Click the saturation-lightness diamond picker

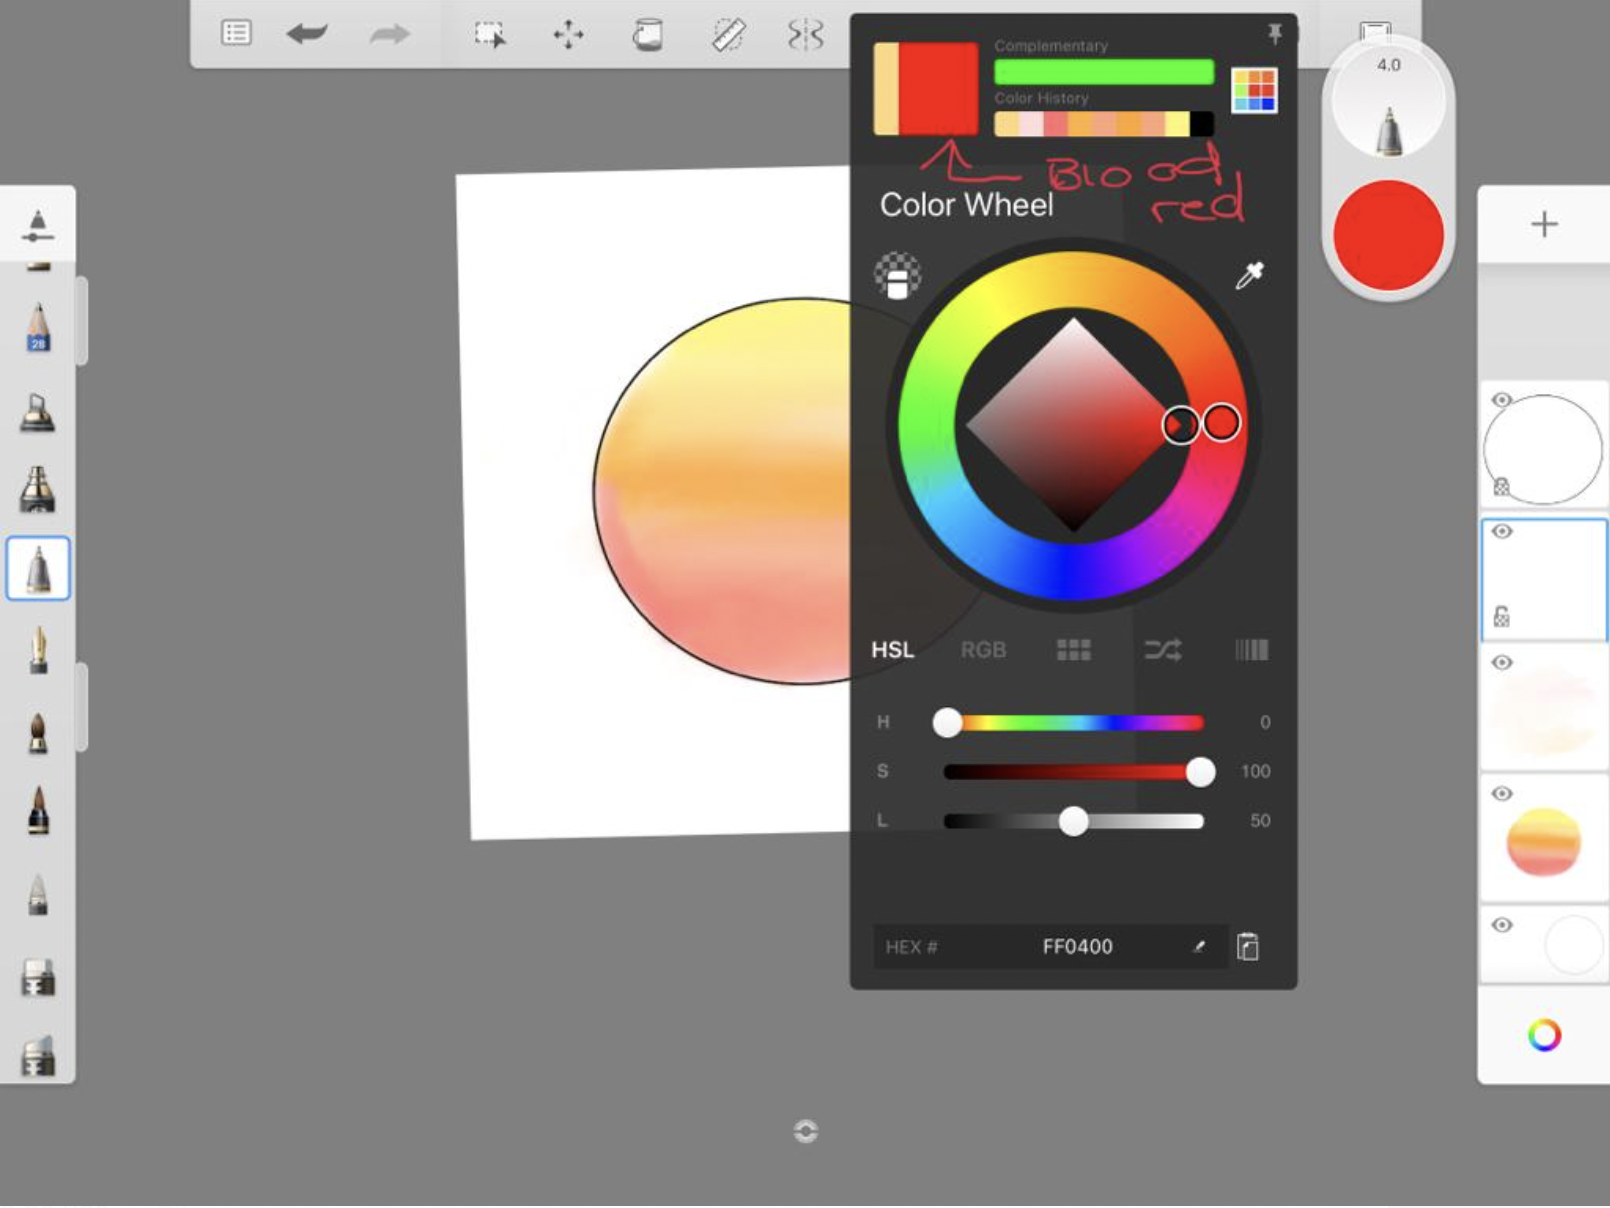(x=1073, y=425)
